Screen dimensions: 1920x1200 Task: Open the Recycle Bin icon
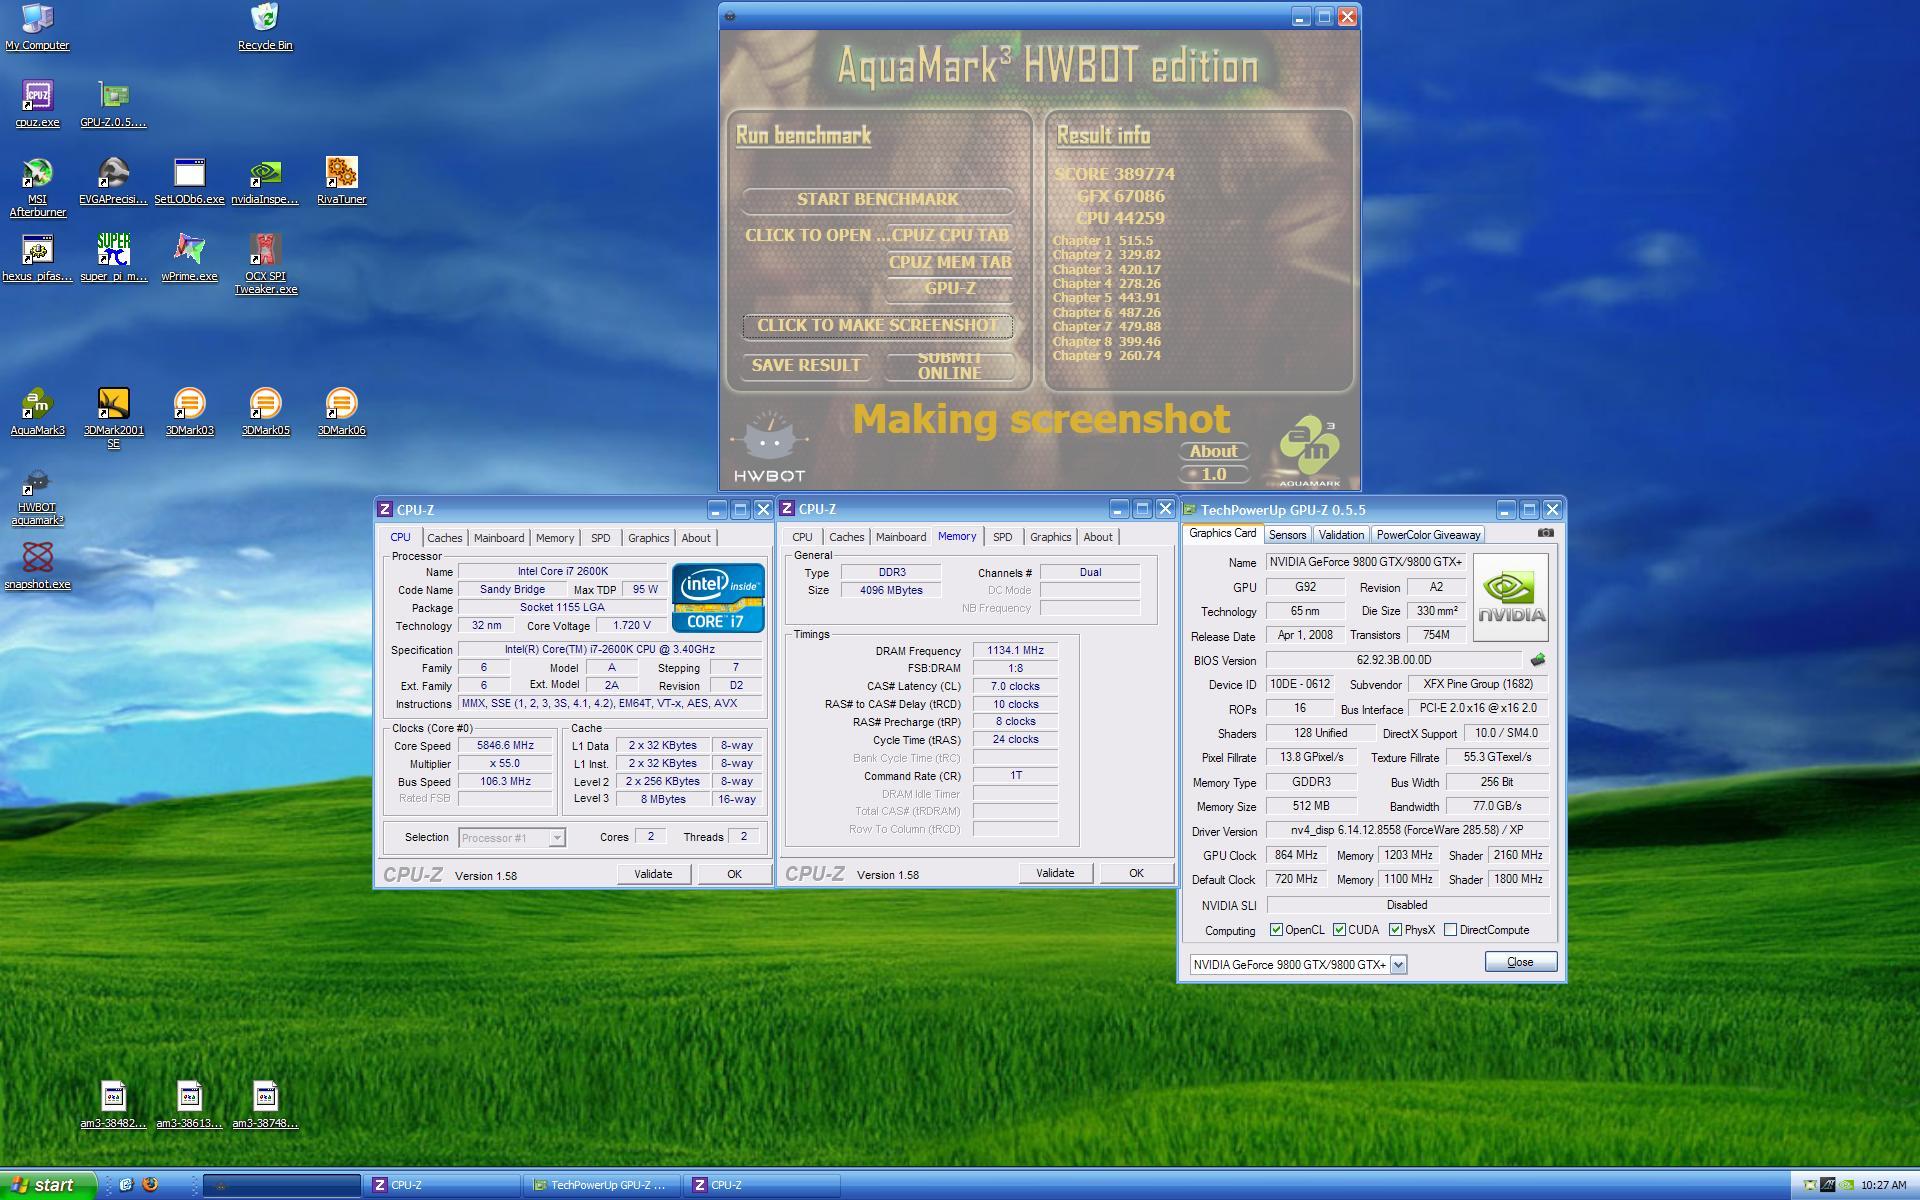click(x=265, y=27)
